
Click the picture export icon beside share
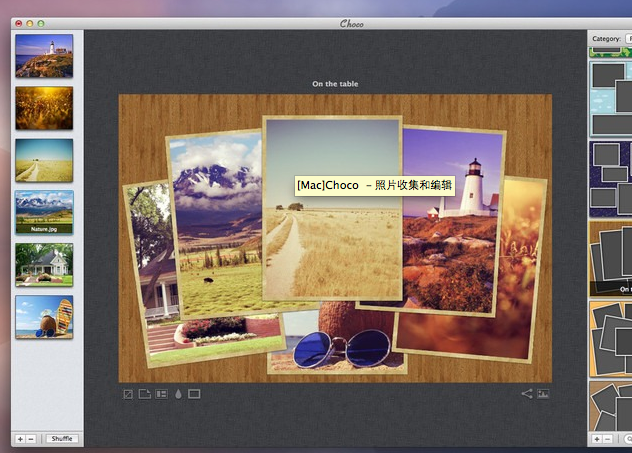pos(544,394)
